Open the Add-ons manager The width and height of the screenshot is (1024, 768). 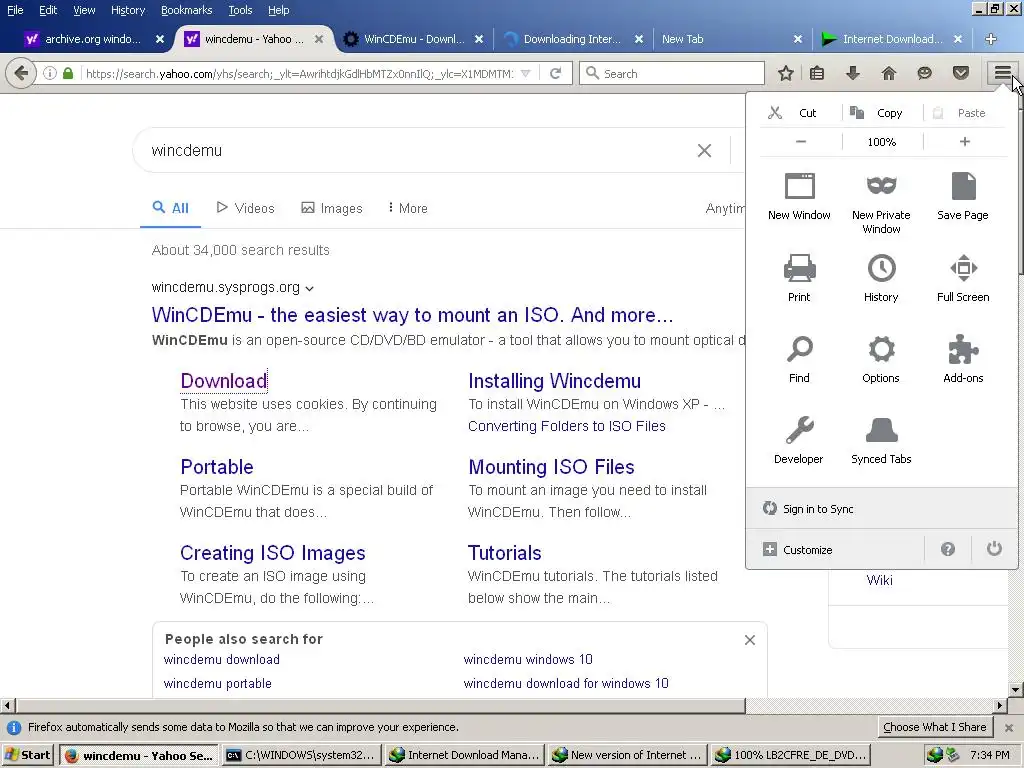pos(963,359)
